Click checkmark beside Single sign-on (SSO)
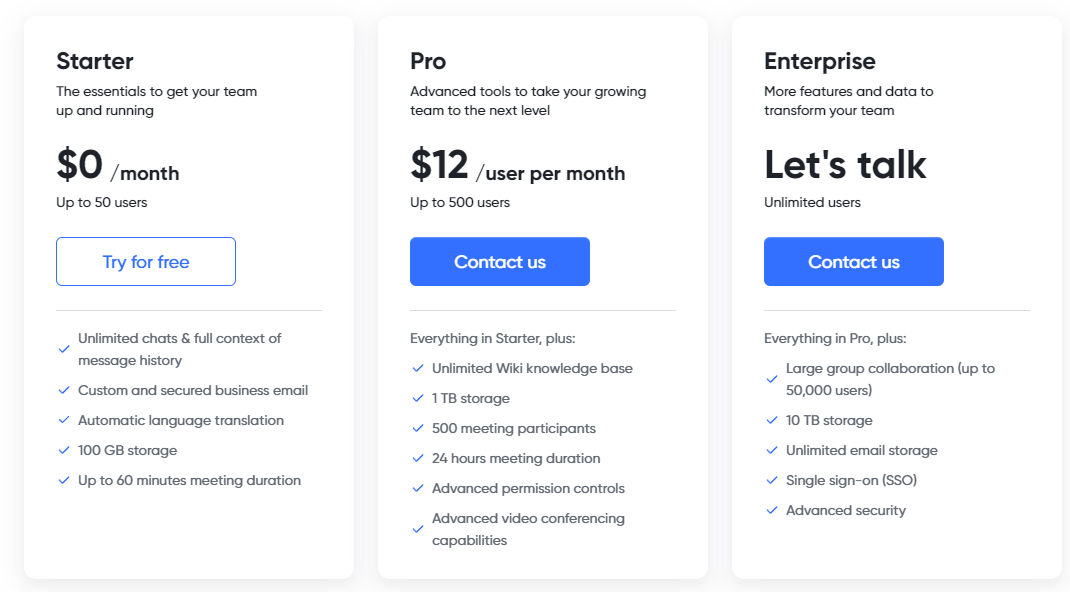 pos(772,481)
